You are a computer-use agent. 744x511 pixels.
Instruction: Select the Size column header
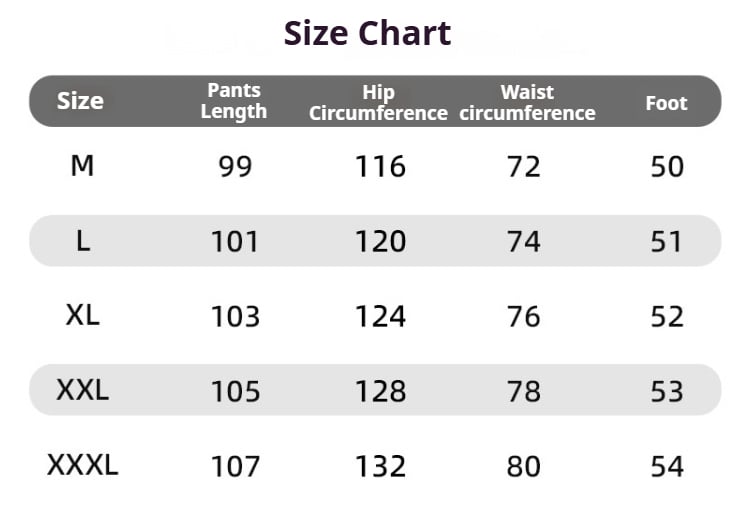click(80, 101)
